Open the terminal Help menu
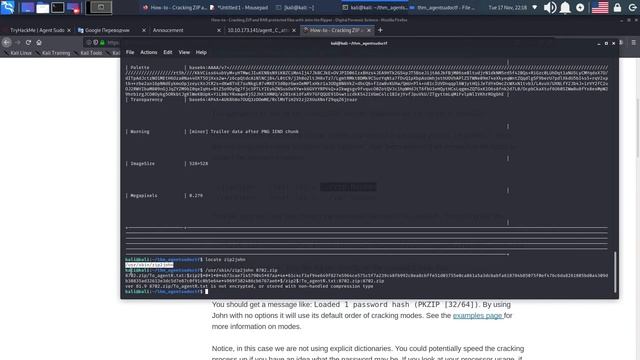 201,52
